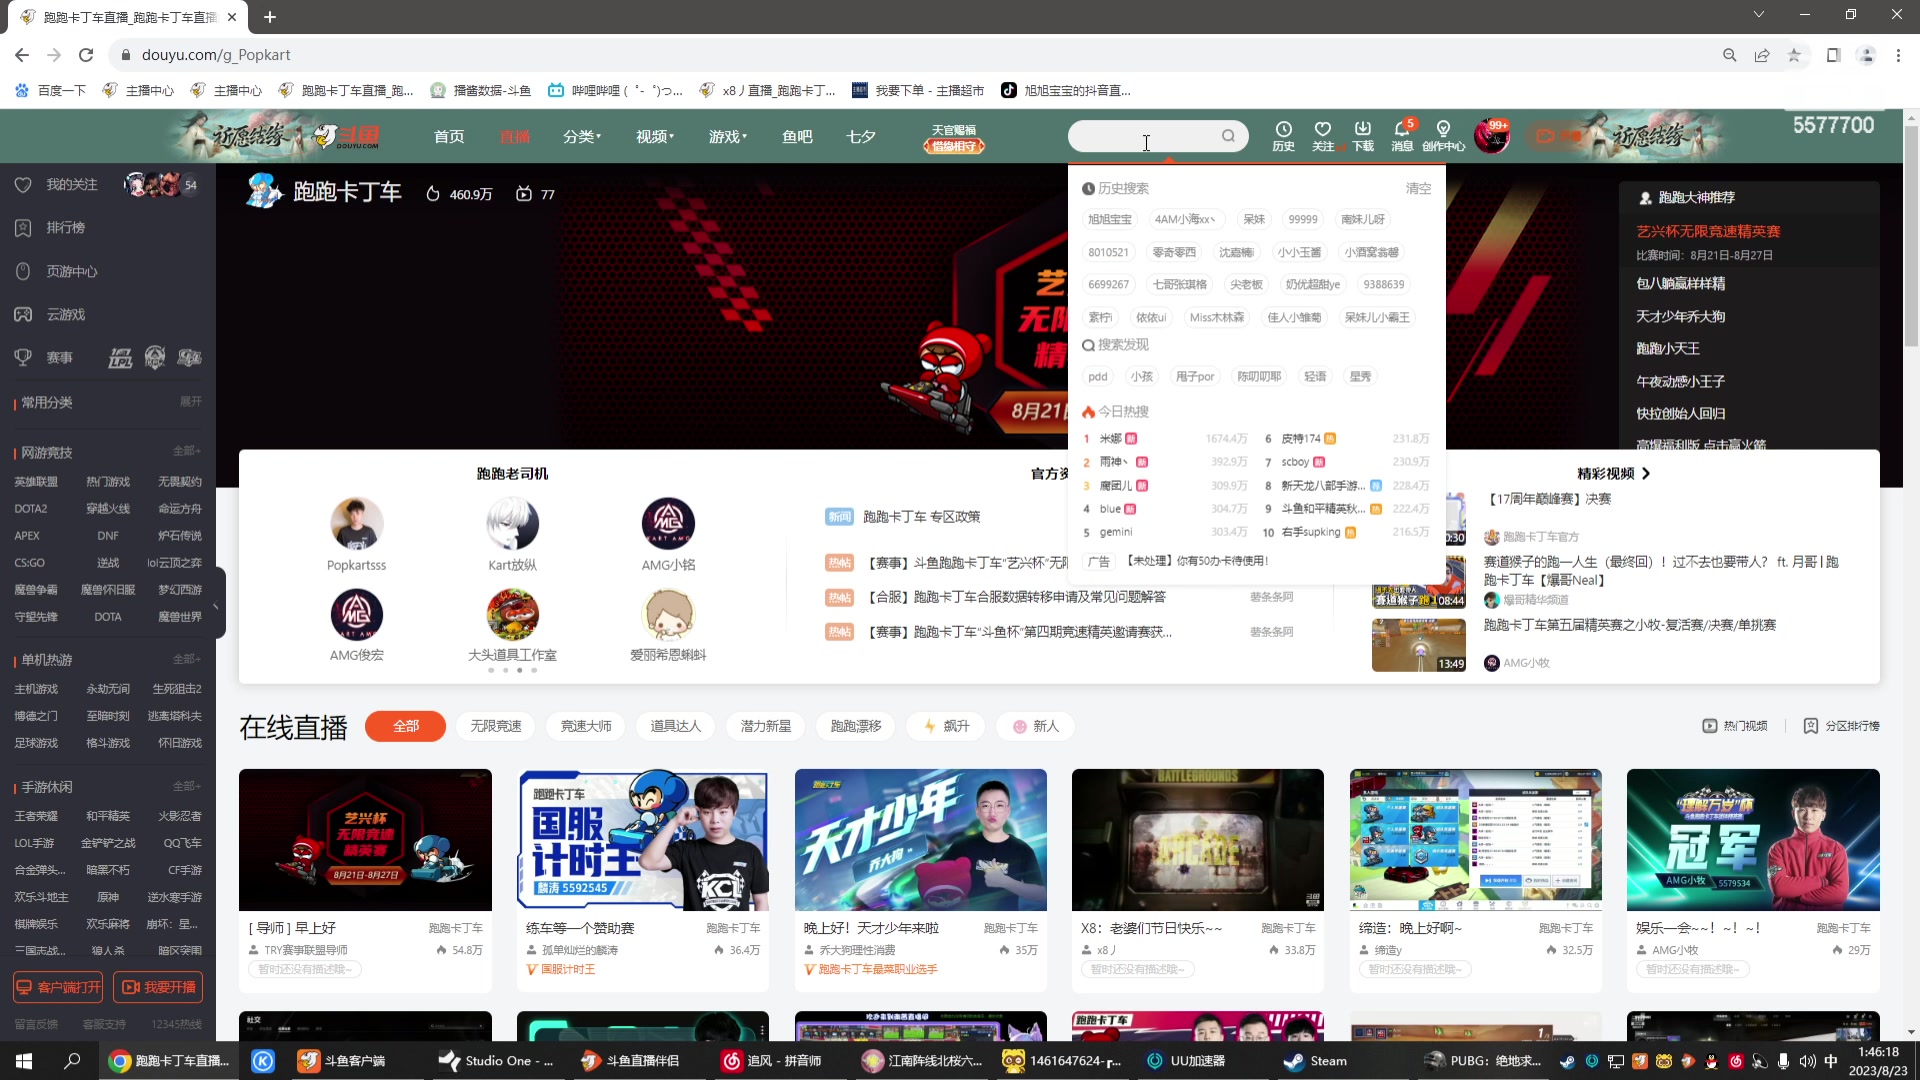1920x1080 pixels.
Task: Select 首页 in top navigation
Action: (449, 136)
